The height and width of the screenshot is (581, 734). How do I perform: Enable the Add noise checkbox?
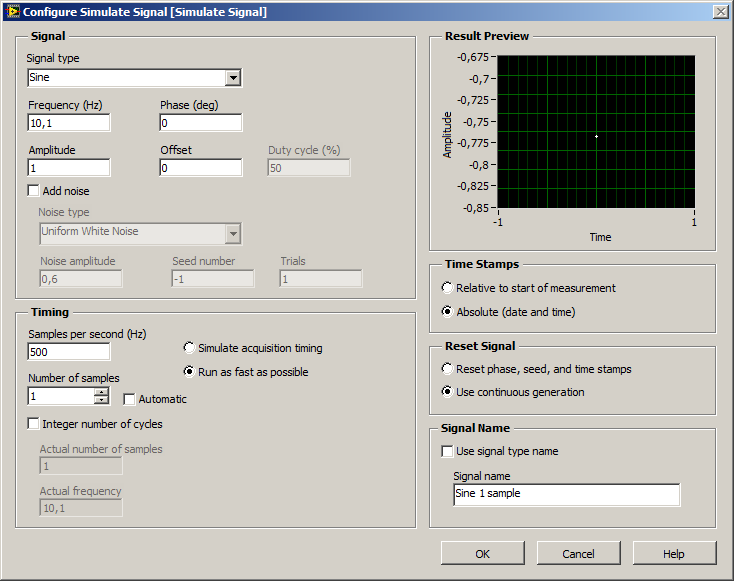click(33, 191)
